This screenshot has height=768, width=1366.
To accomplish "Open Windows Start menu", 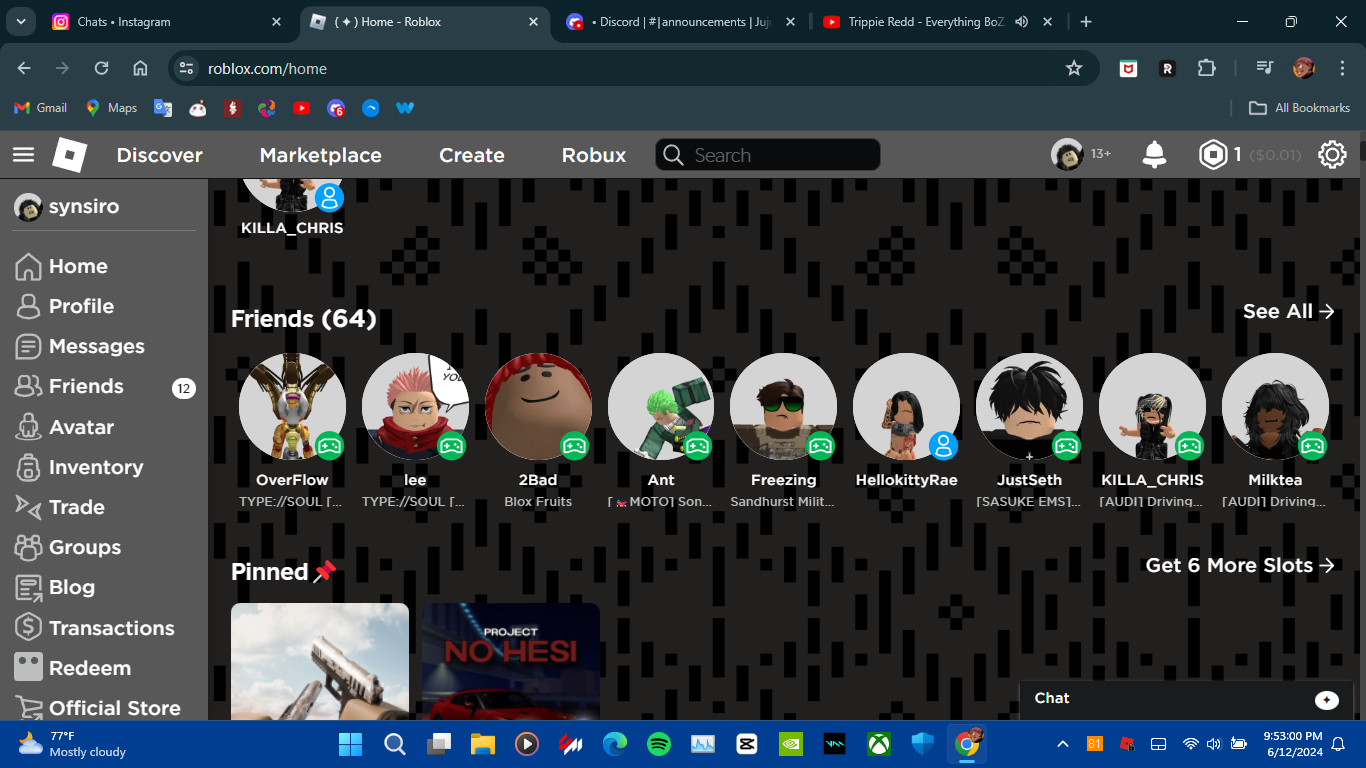I will 351,744.
